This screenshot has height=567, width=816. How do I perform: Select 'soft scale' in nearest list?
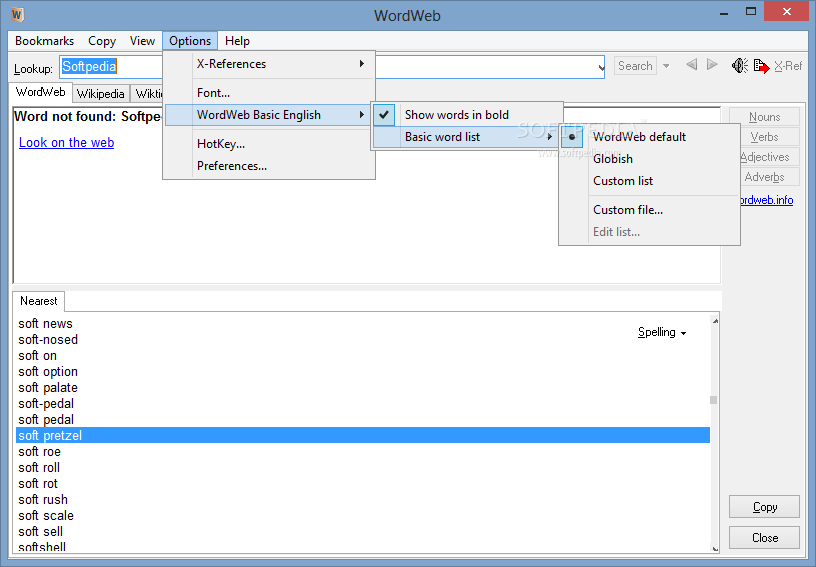click(x=363, y=516)
